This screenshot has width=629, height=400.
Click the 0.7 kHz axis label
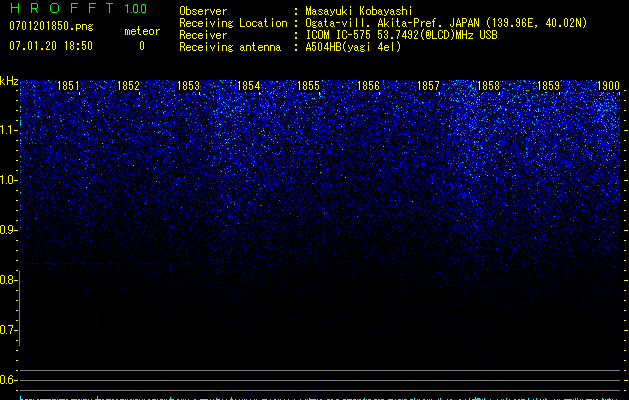click(9, 330)
